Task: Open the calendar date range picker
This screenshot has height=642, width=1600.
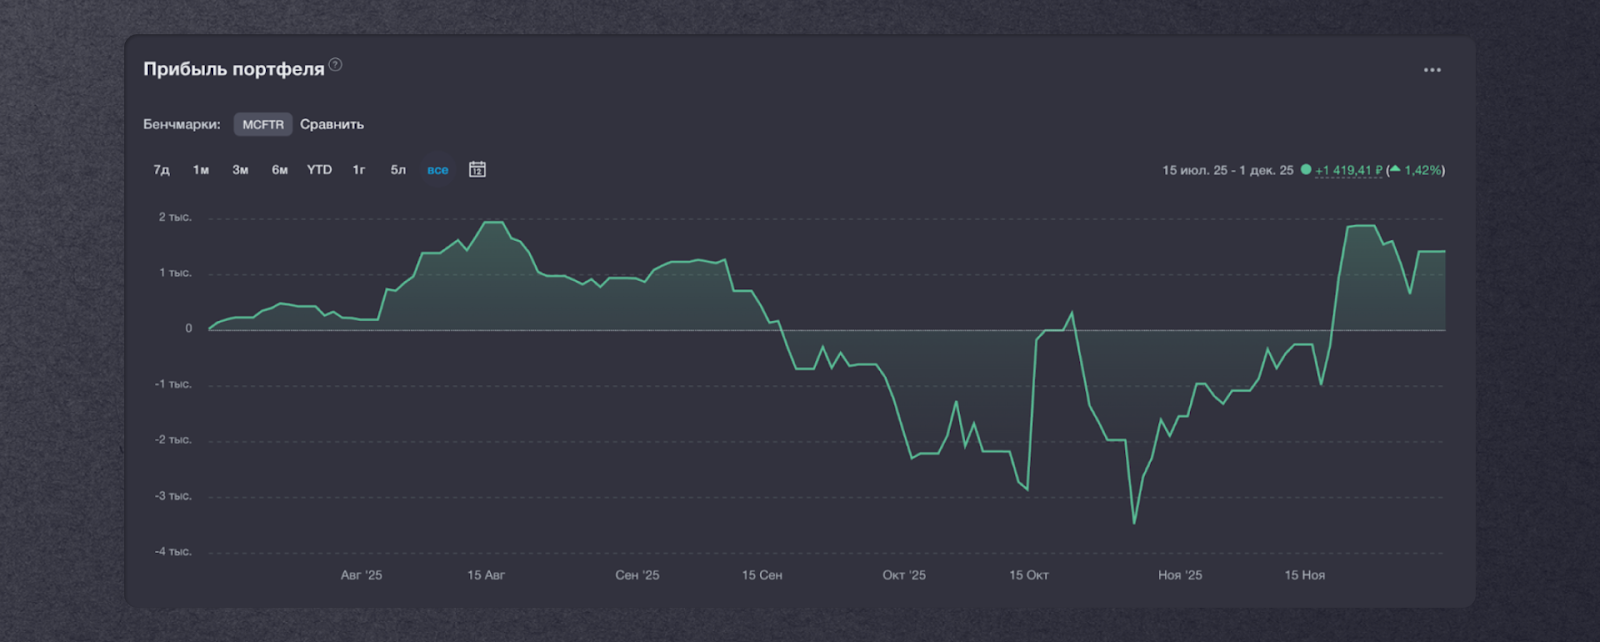Action: [x=477, y=170]
